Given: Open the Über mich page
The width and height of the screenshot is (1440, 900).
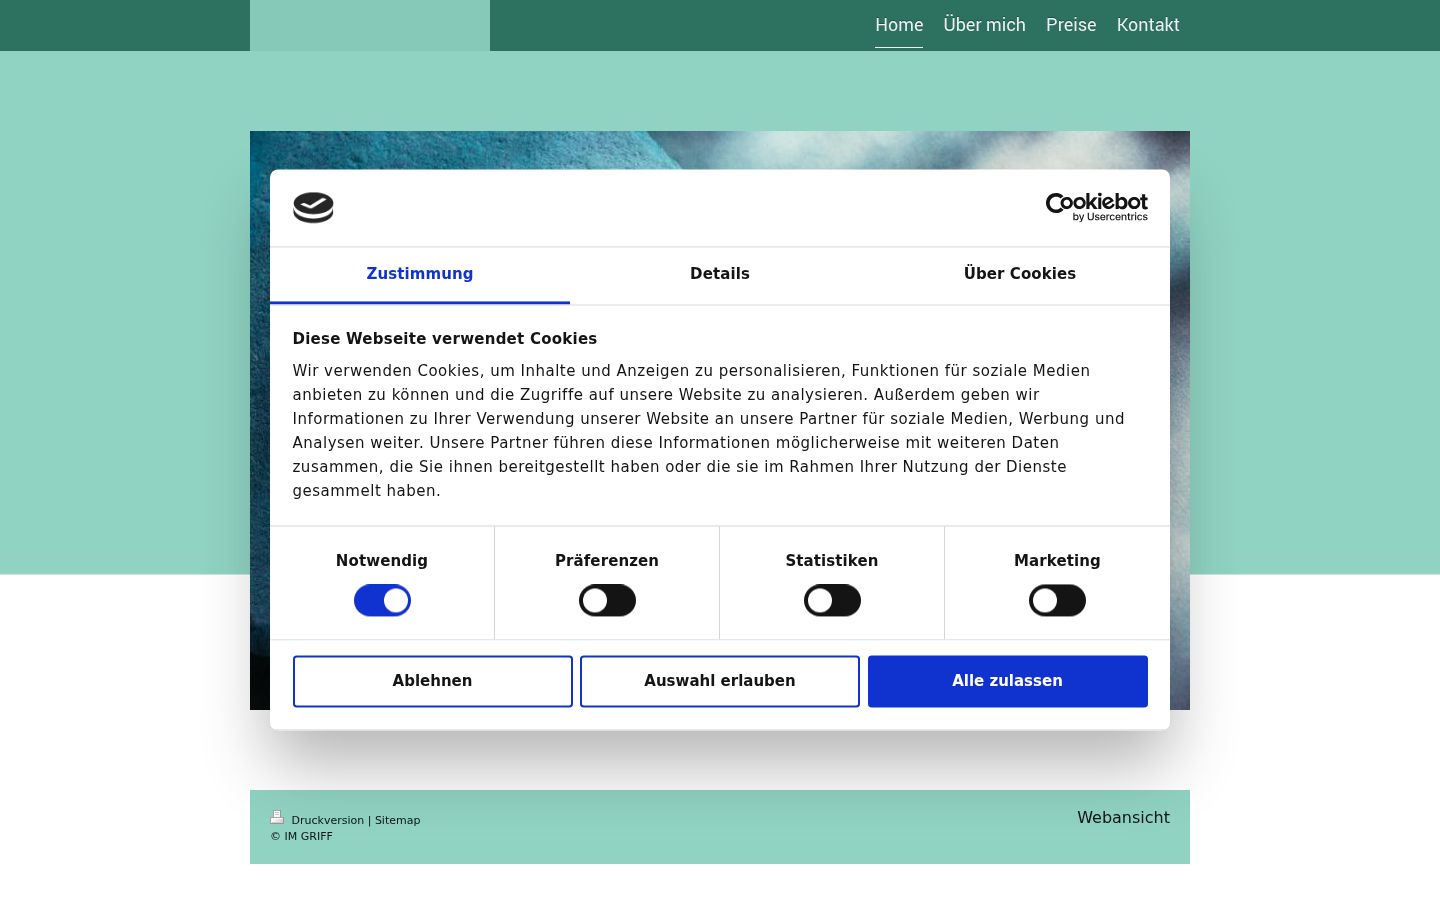Looking at the screenshot, I should click(984, 25).
